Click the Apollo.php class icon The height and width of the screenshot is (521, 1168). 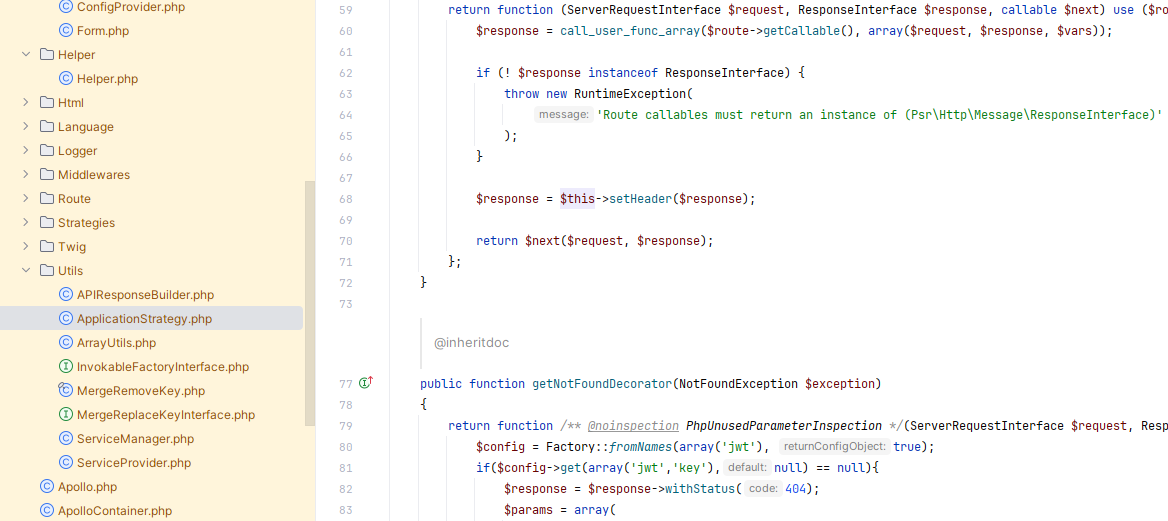point(47,487)
